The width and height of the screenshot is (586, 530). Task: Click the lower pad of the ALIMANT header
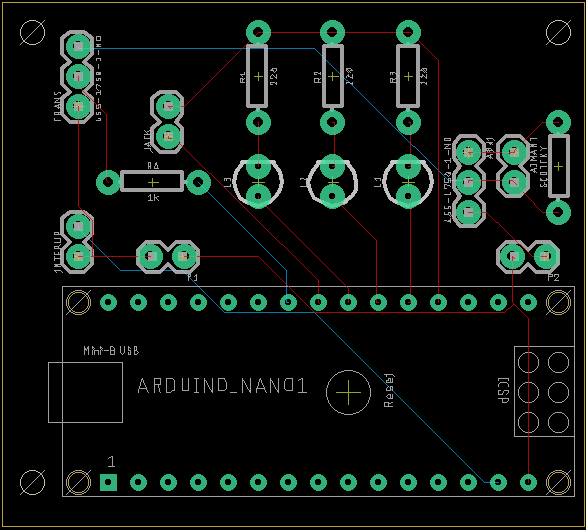click(514, 182)
